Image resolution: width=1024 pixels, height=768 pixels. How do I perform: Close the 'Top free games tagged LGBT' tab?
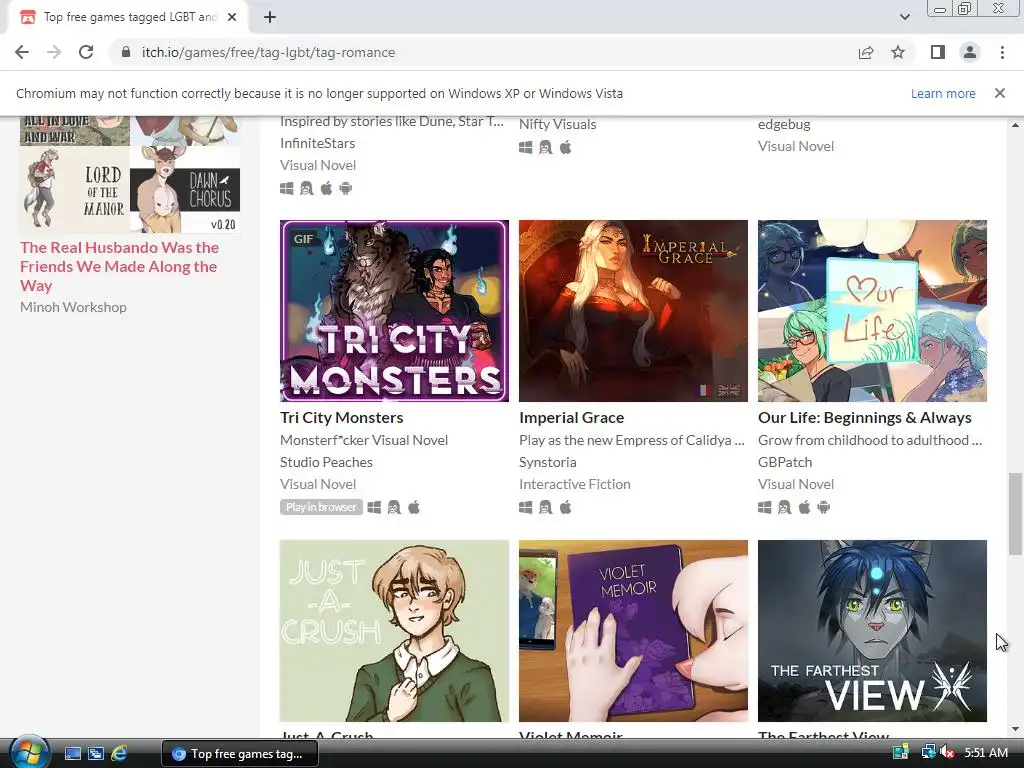click(x=232, y=17)
